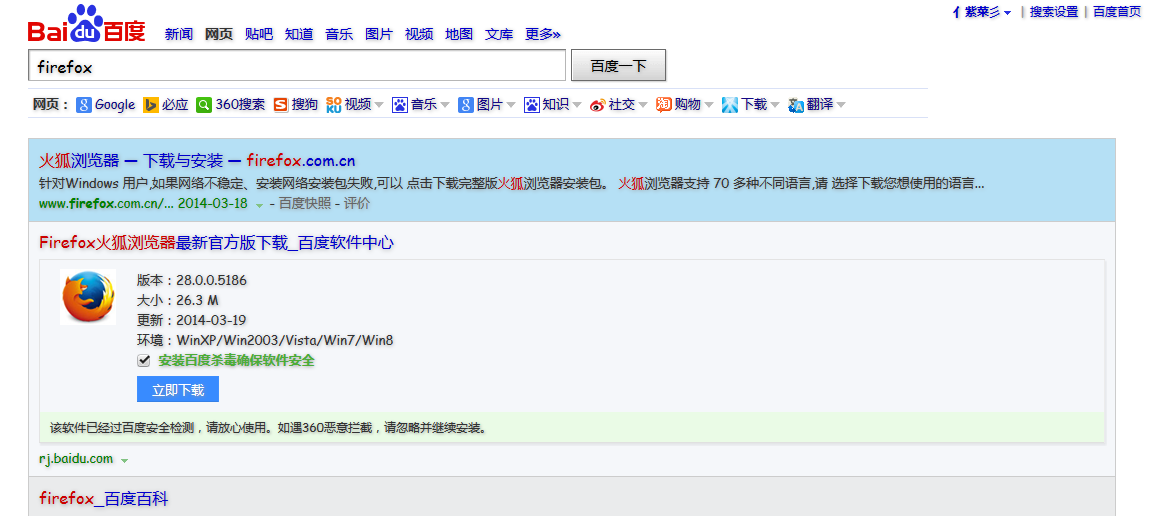Screen dimensions: 1149x516
Task: Switch to the 图片 top navigation tab
Action: click(x=379, y=34)
